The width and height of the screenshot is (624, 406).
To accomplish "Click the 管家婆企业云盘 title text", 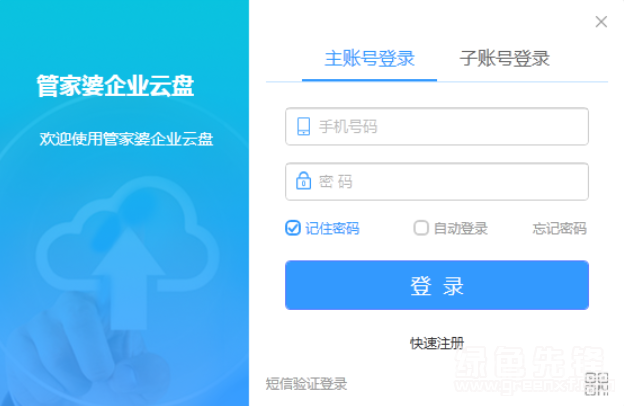I will 115,86.
